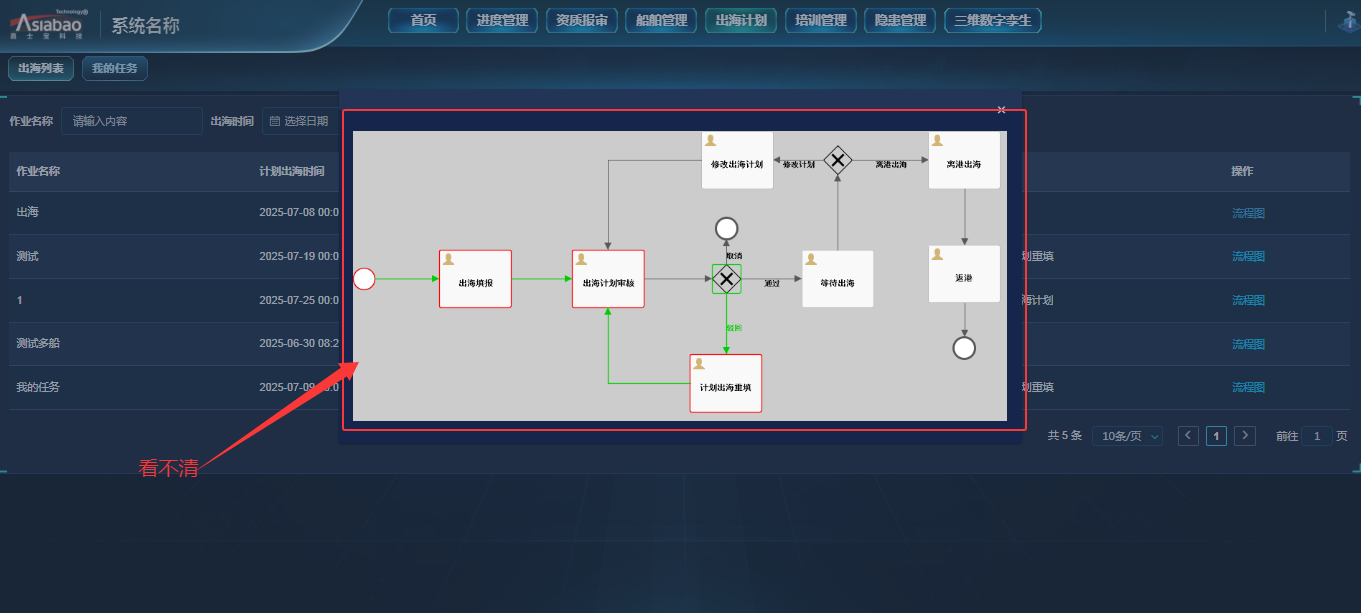This screenshot has width=1361, height=613.
Task: Click the red start event circle
Action: 364,279
